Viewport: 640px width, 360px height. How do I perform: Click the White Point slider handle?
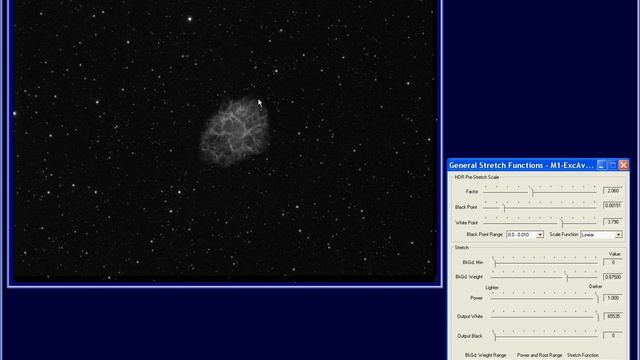pos(562,222)
